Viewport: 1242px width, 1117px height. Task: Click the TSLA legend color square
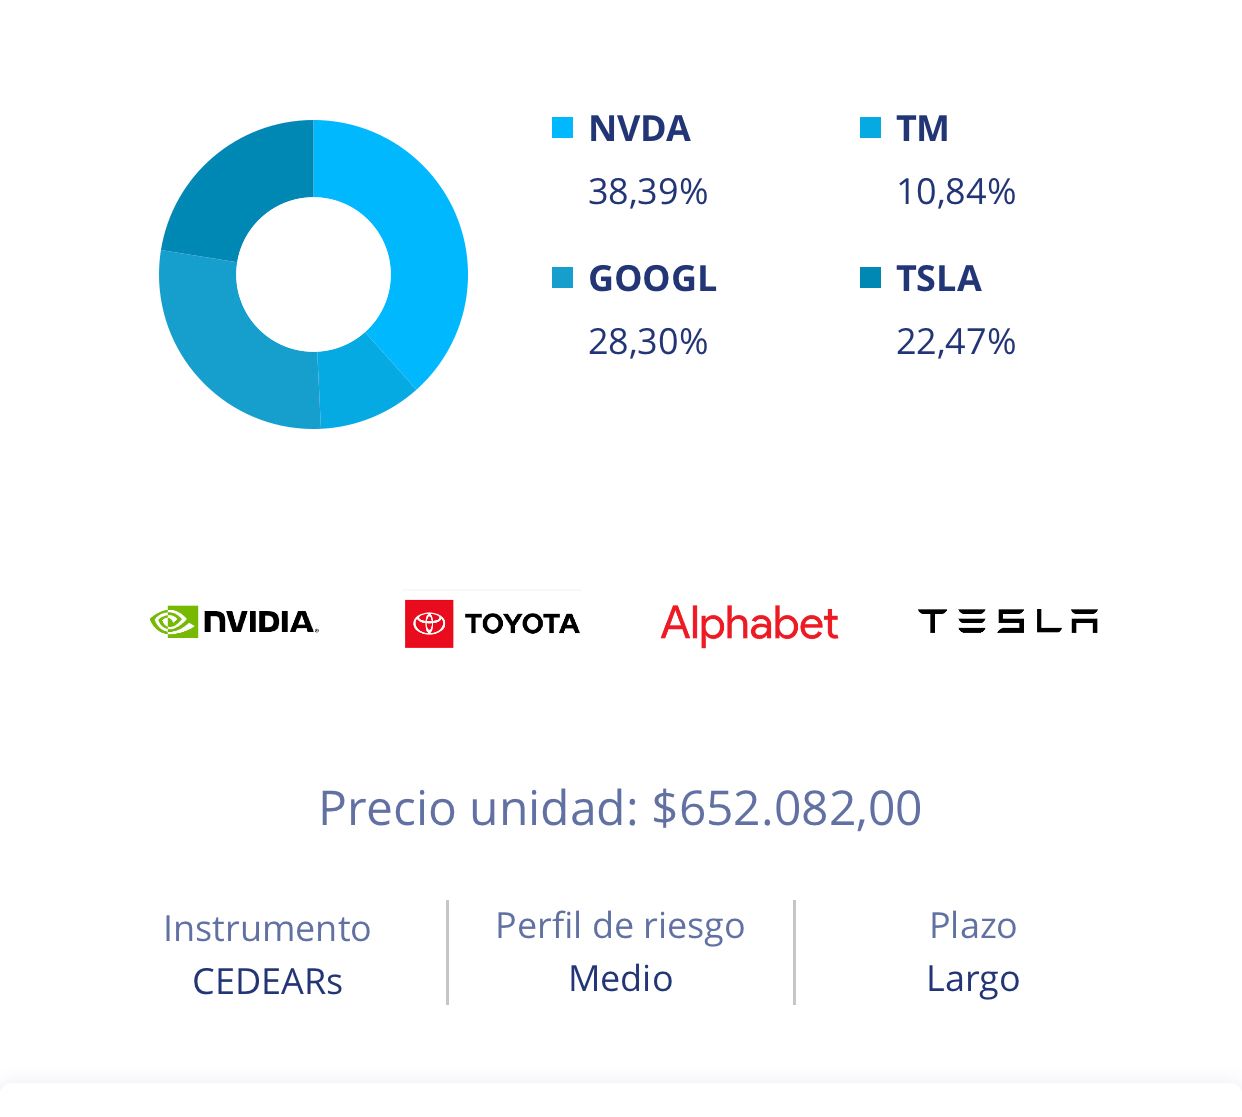tap(871, 278)
